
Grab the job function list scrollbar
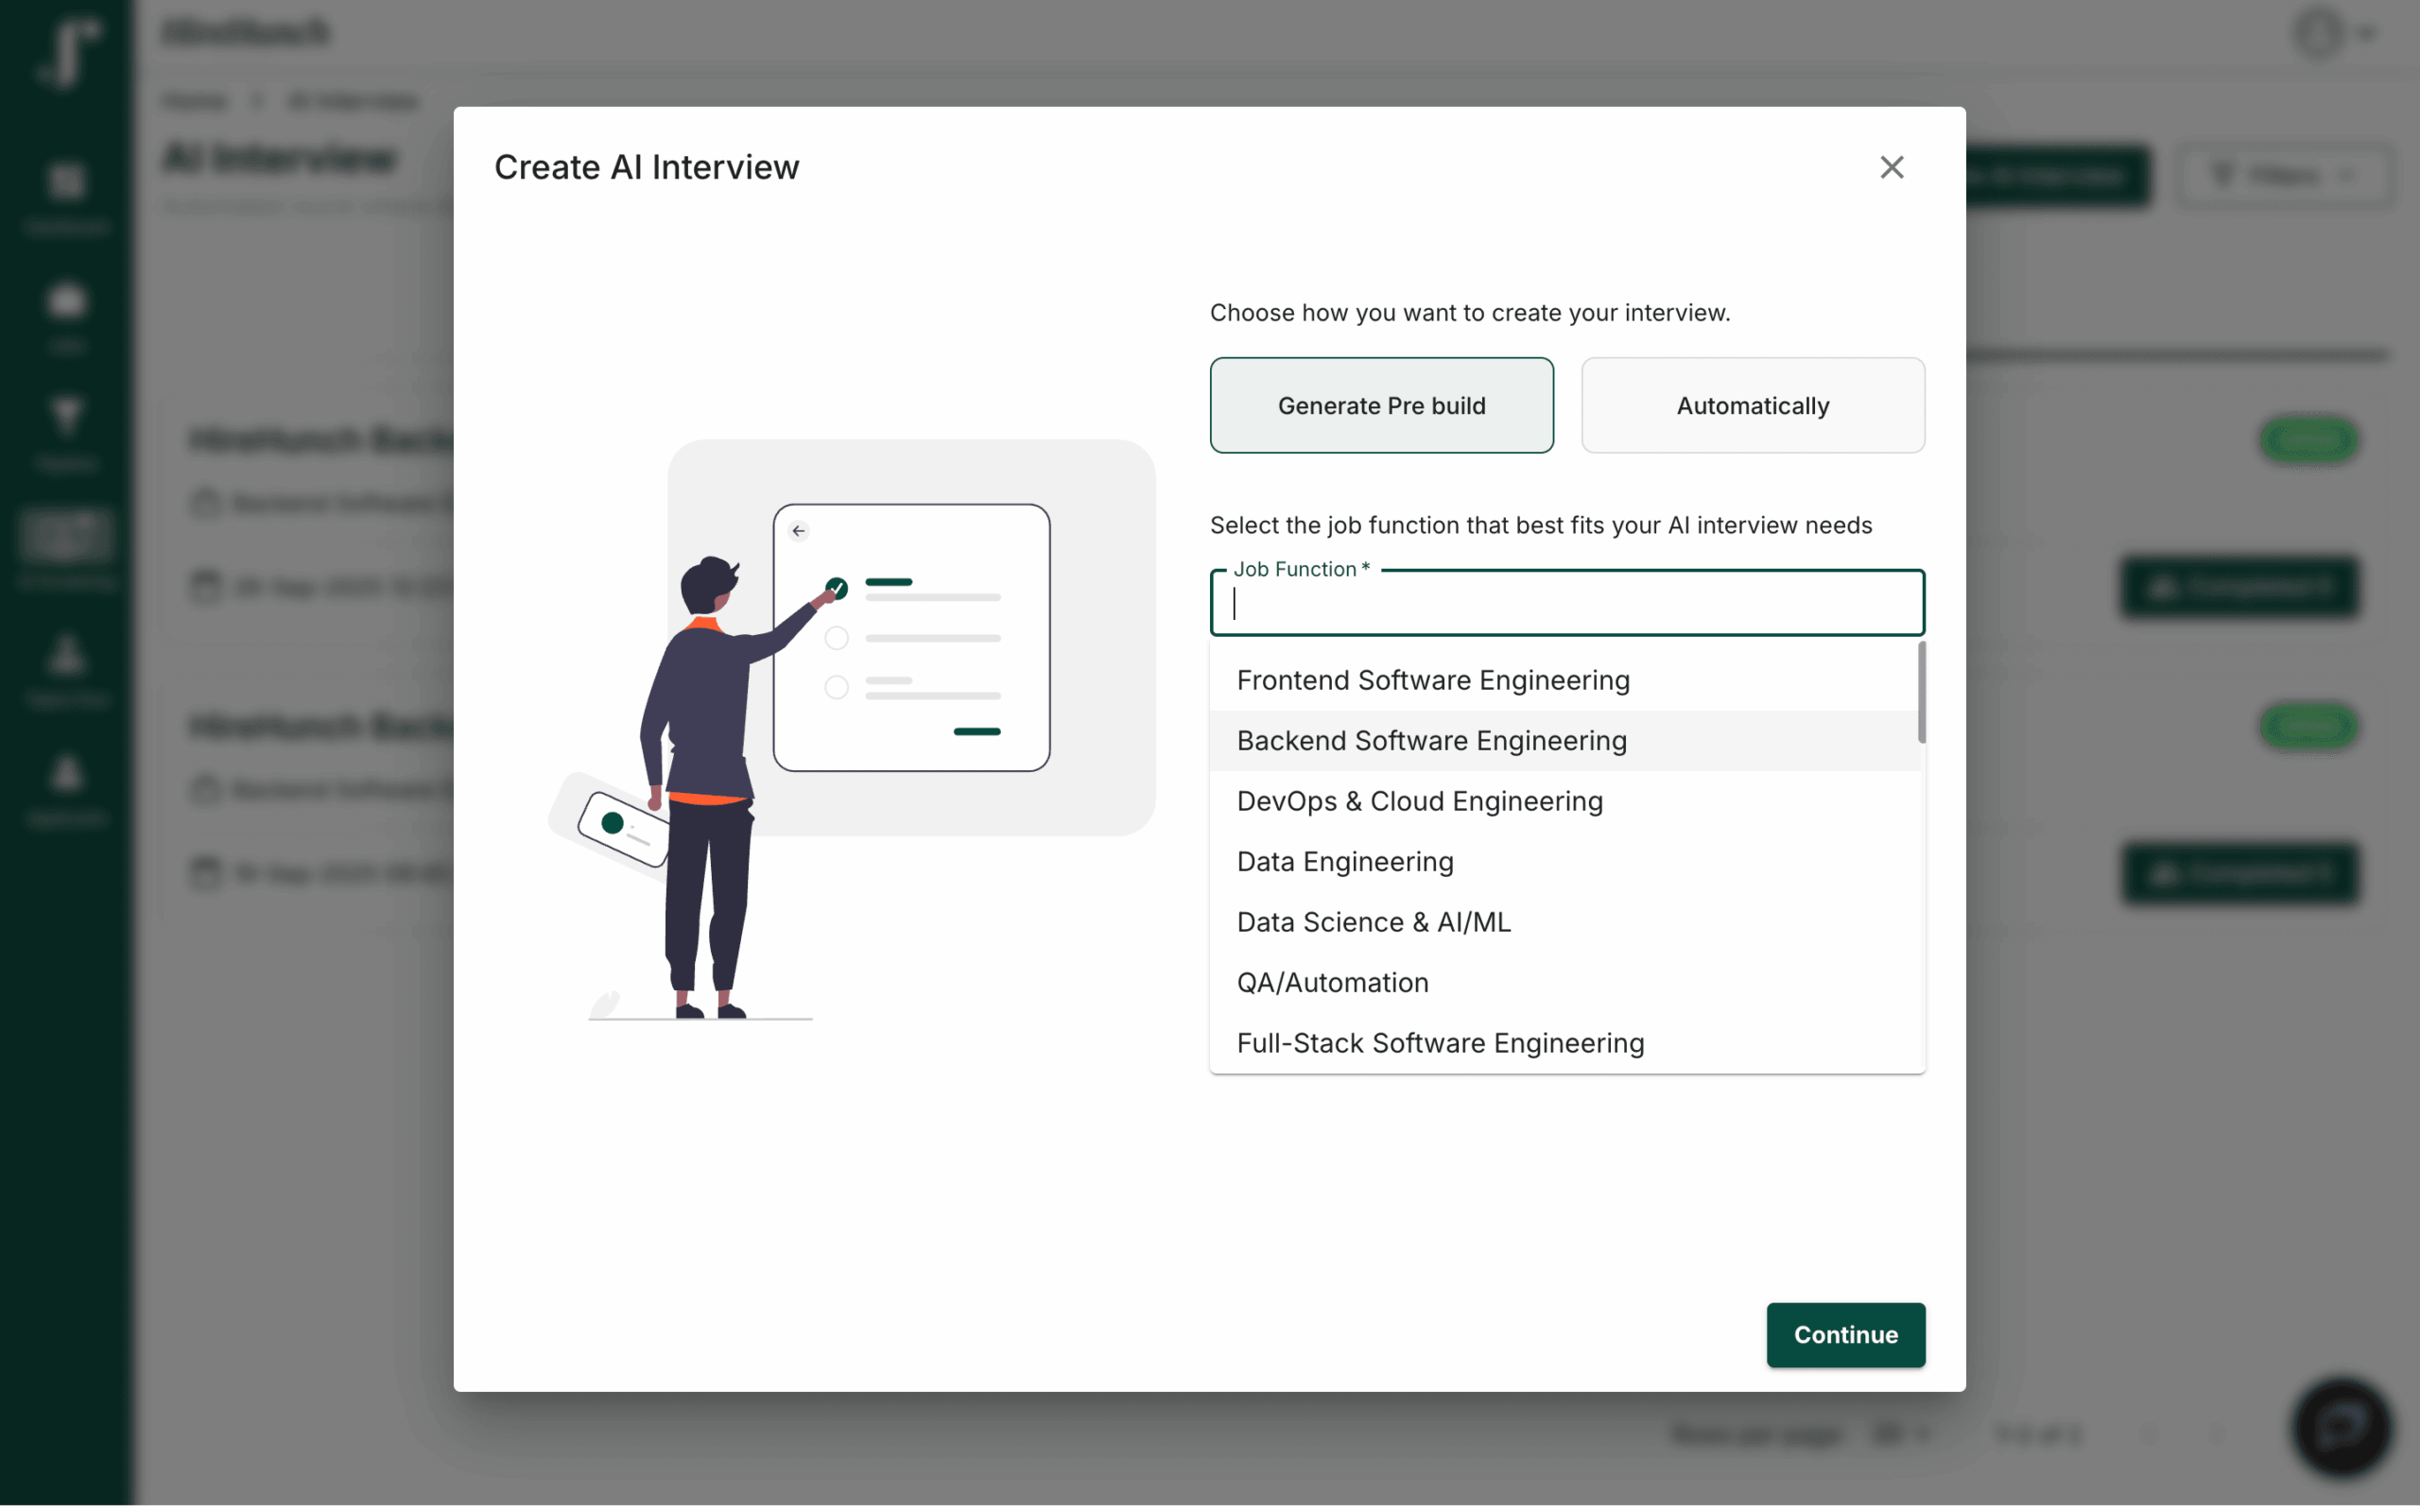click(1921, 693)
